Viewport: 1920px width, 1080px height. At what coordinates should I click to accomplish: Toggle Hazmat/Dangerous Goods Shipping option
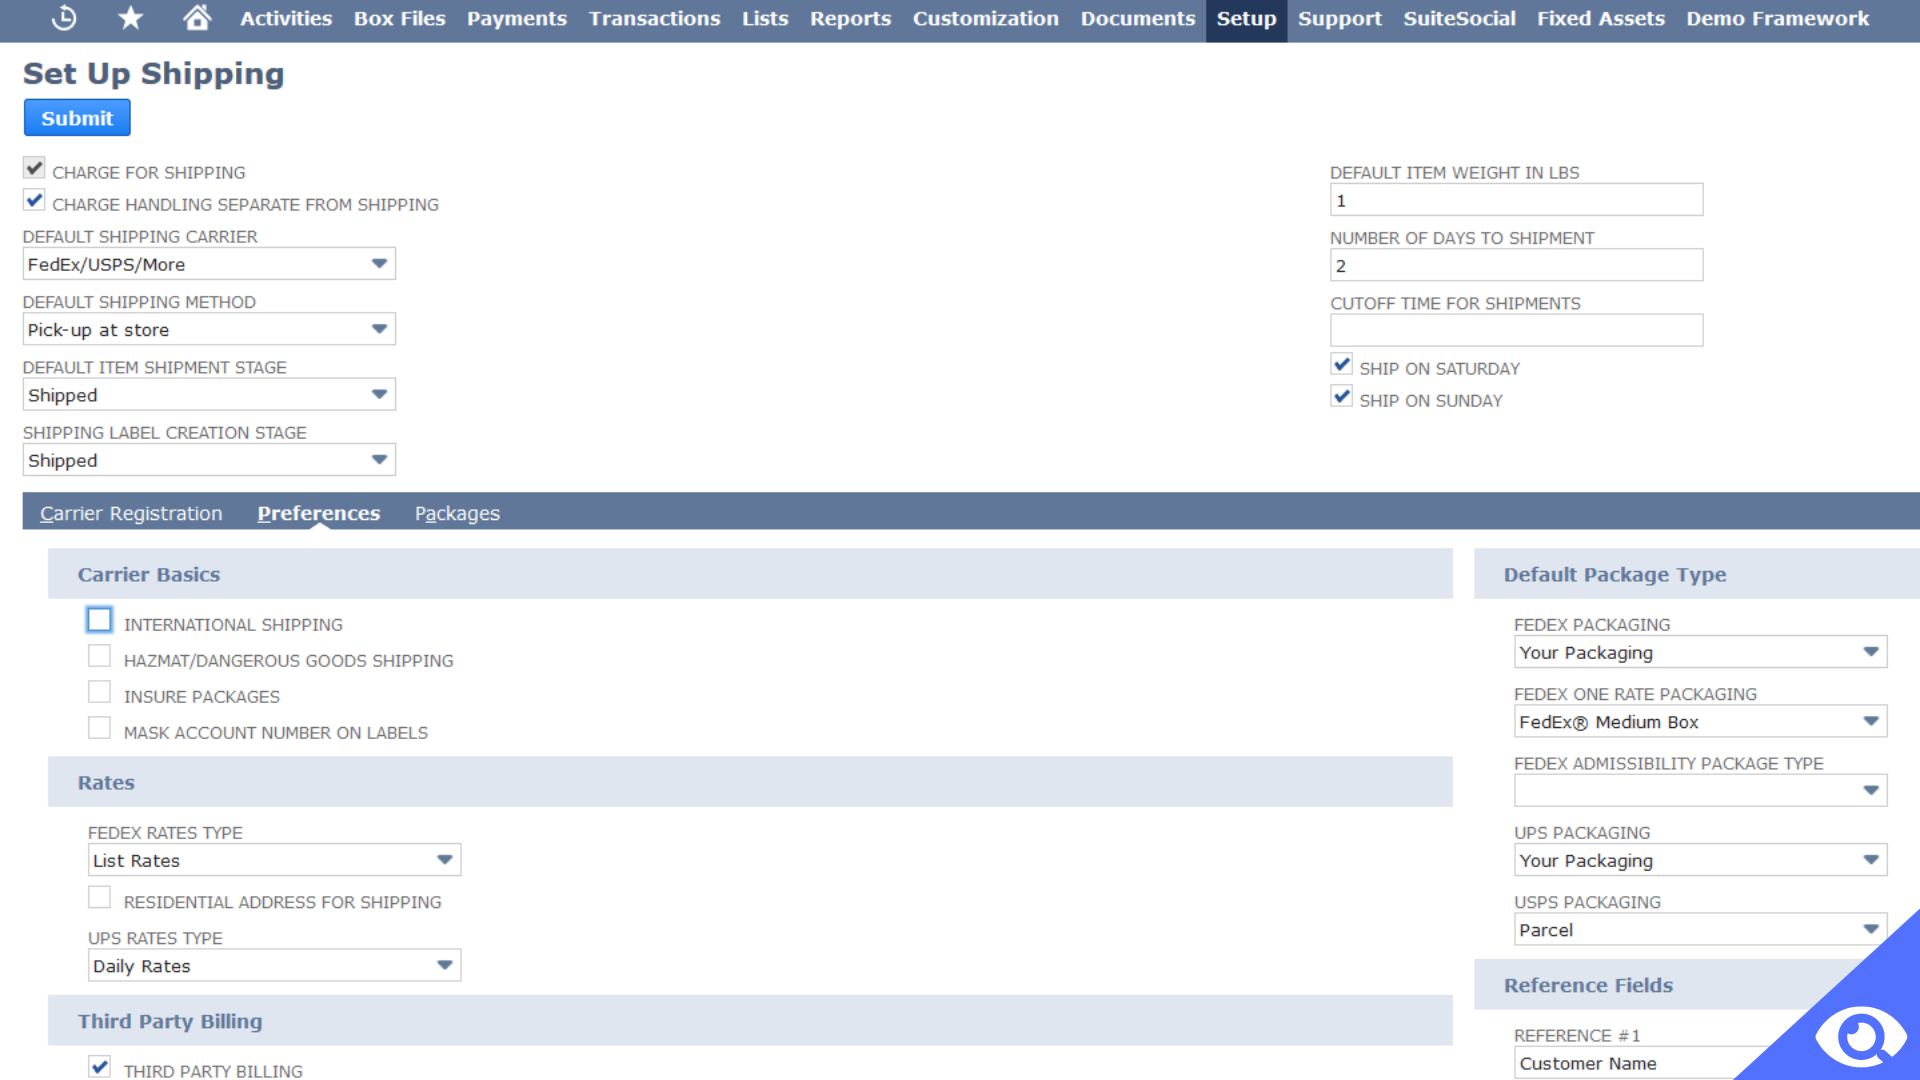[99, 658]
